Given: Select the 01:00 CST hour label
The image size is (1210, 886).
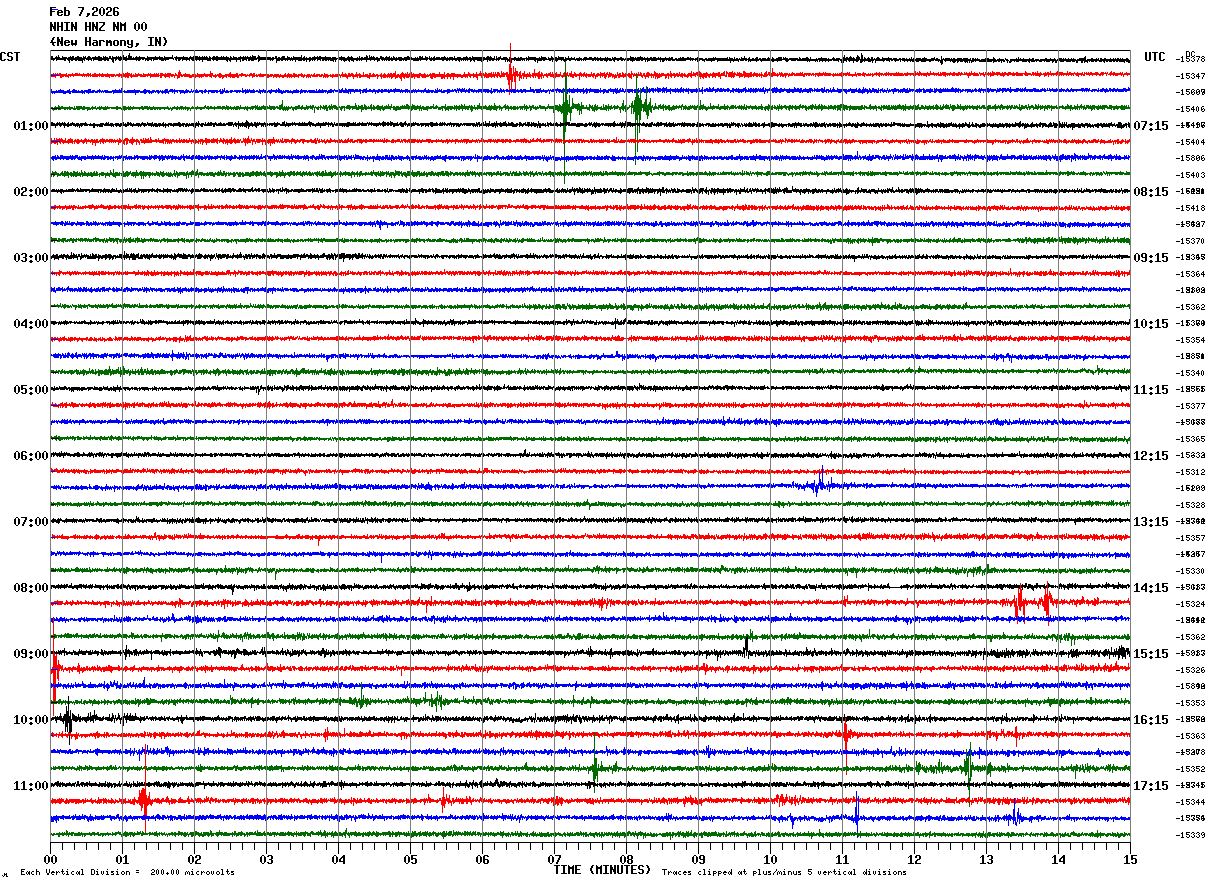Looking at the screenshot, I should pyautogui.click(x=31, y=126).
